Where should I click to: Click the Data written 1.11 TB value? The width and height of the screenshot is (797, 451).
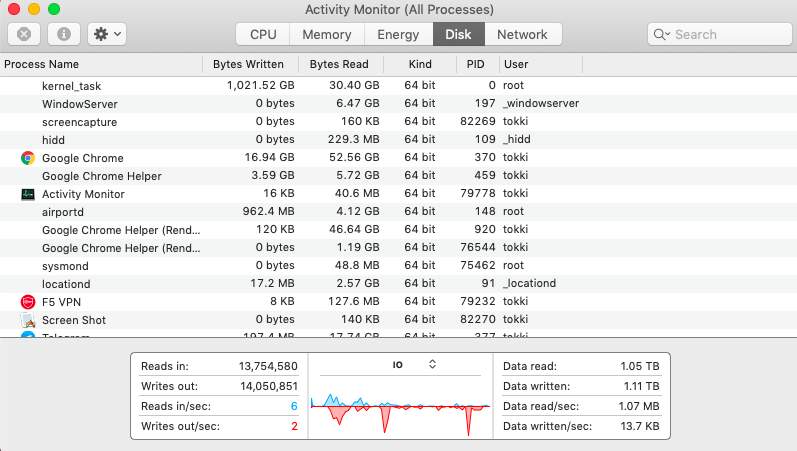pos(641,386)
